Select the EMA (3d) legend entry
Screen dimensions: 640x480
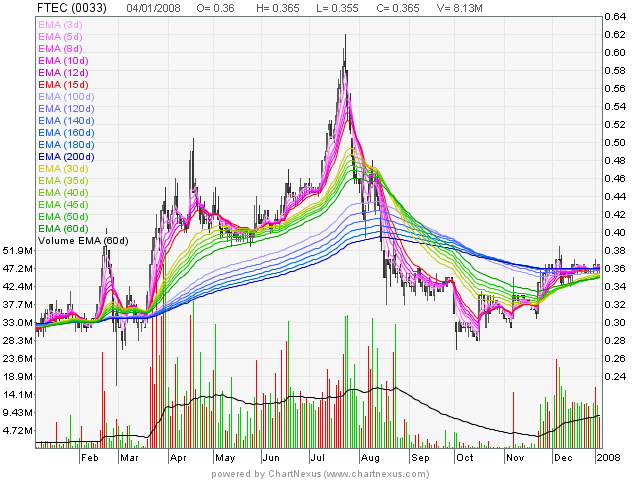pos(62,25)
